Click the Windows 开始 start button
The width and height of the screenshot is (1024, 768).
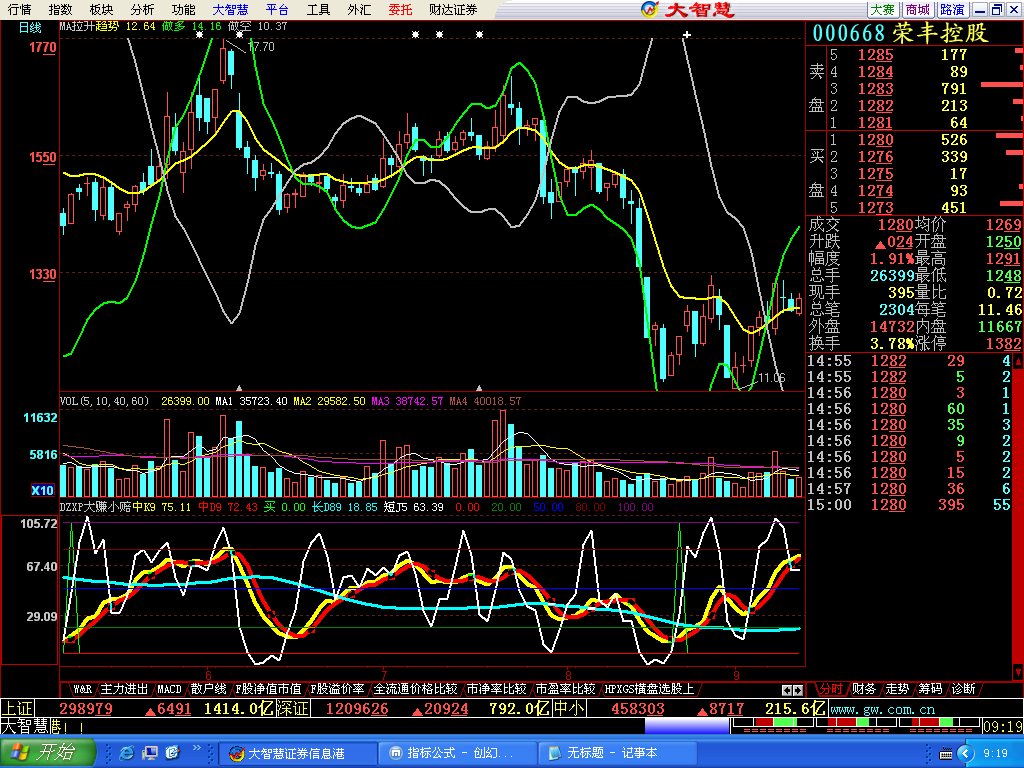[x=47, y=753]
